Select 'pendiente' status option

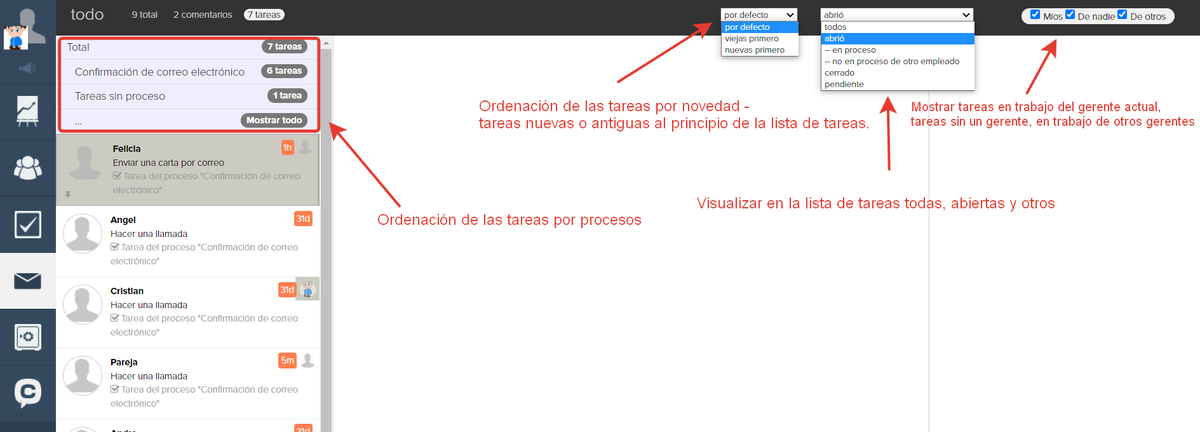pyautogui.click(x=897, y=84)
